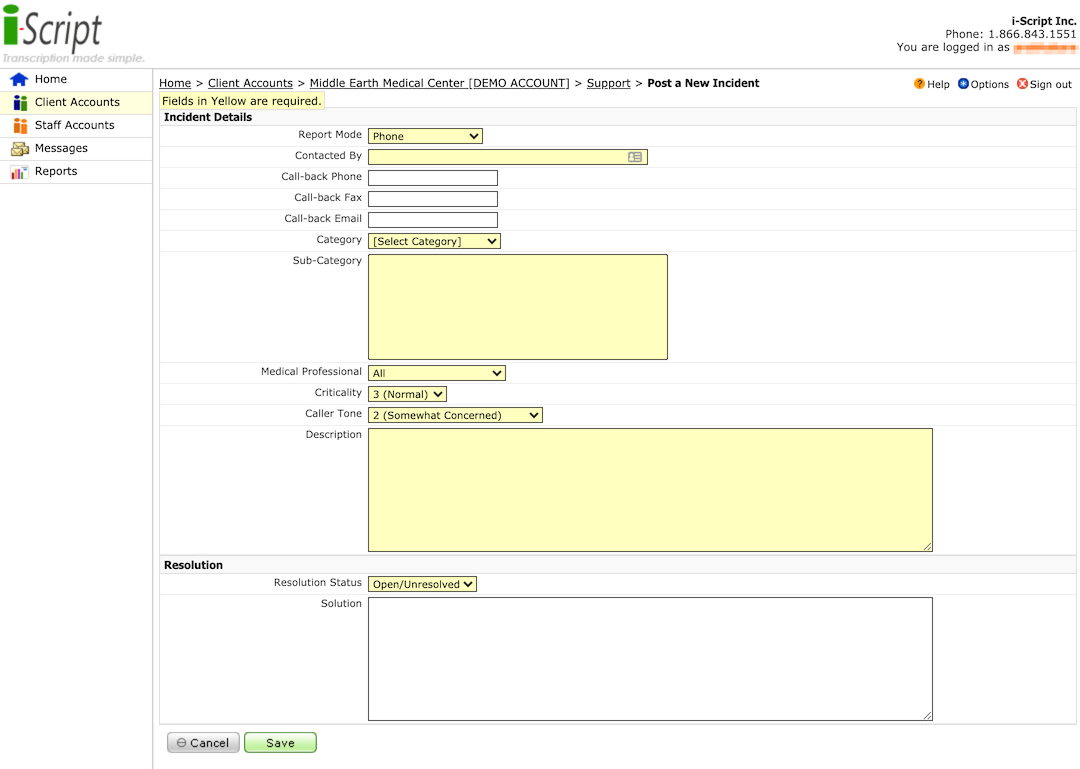Open Staff Accounts via its sidebar icon

coord(20,125)
